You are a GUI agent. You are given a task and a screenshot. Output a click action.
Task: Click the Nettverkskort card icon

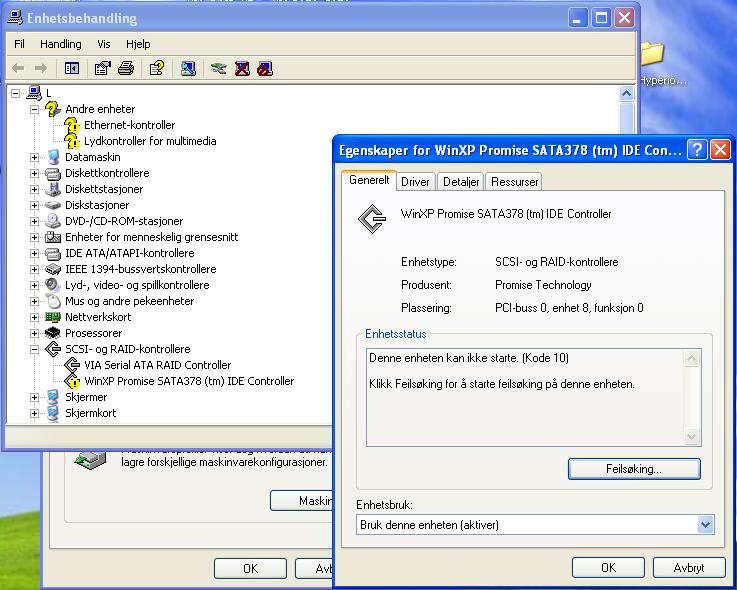(x=53, y=317)
